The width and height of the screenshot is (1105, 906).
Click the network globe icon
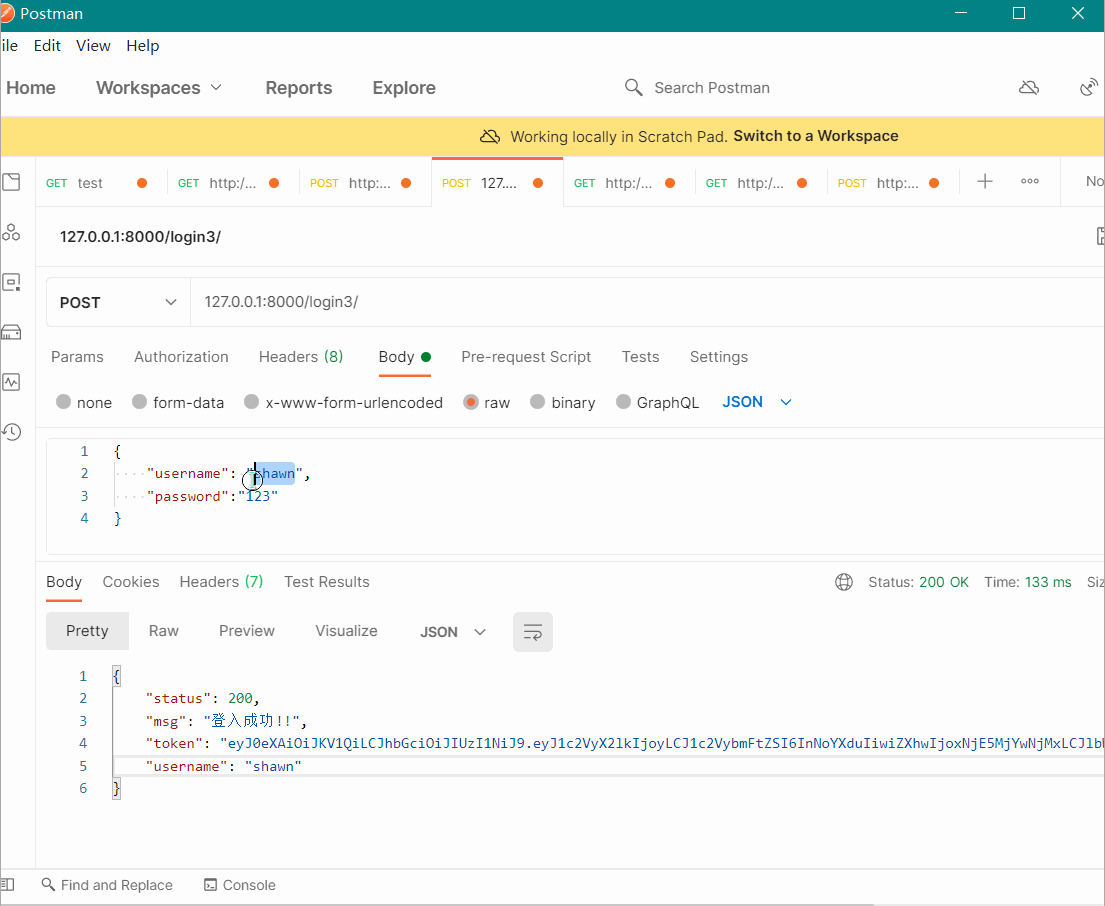(x=844, y=582)
